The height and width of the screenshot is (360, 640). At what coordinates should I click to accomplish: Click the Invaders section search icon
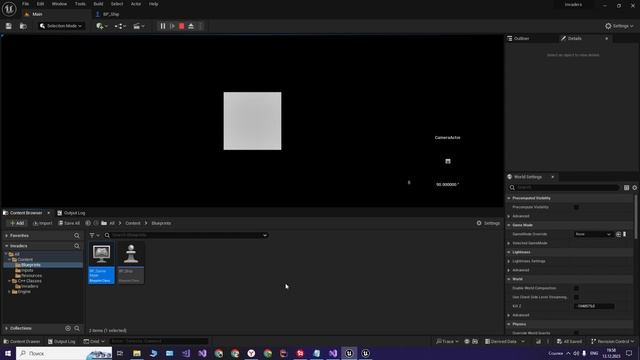point(77,246)
